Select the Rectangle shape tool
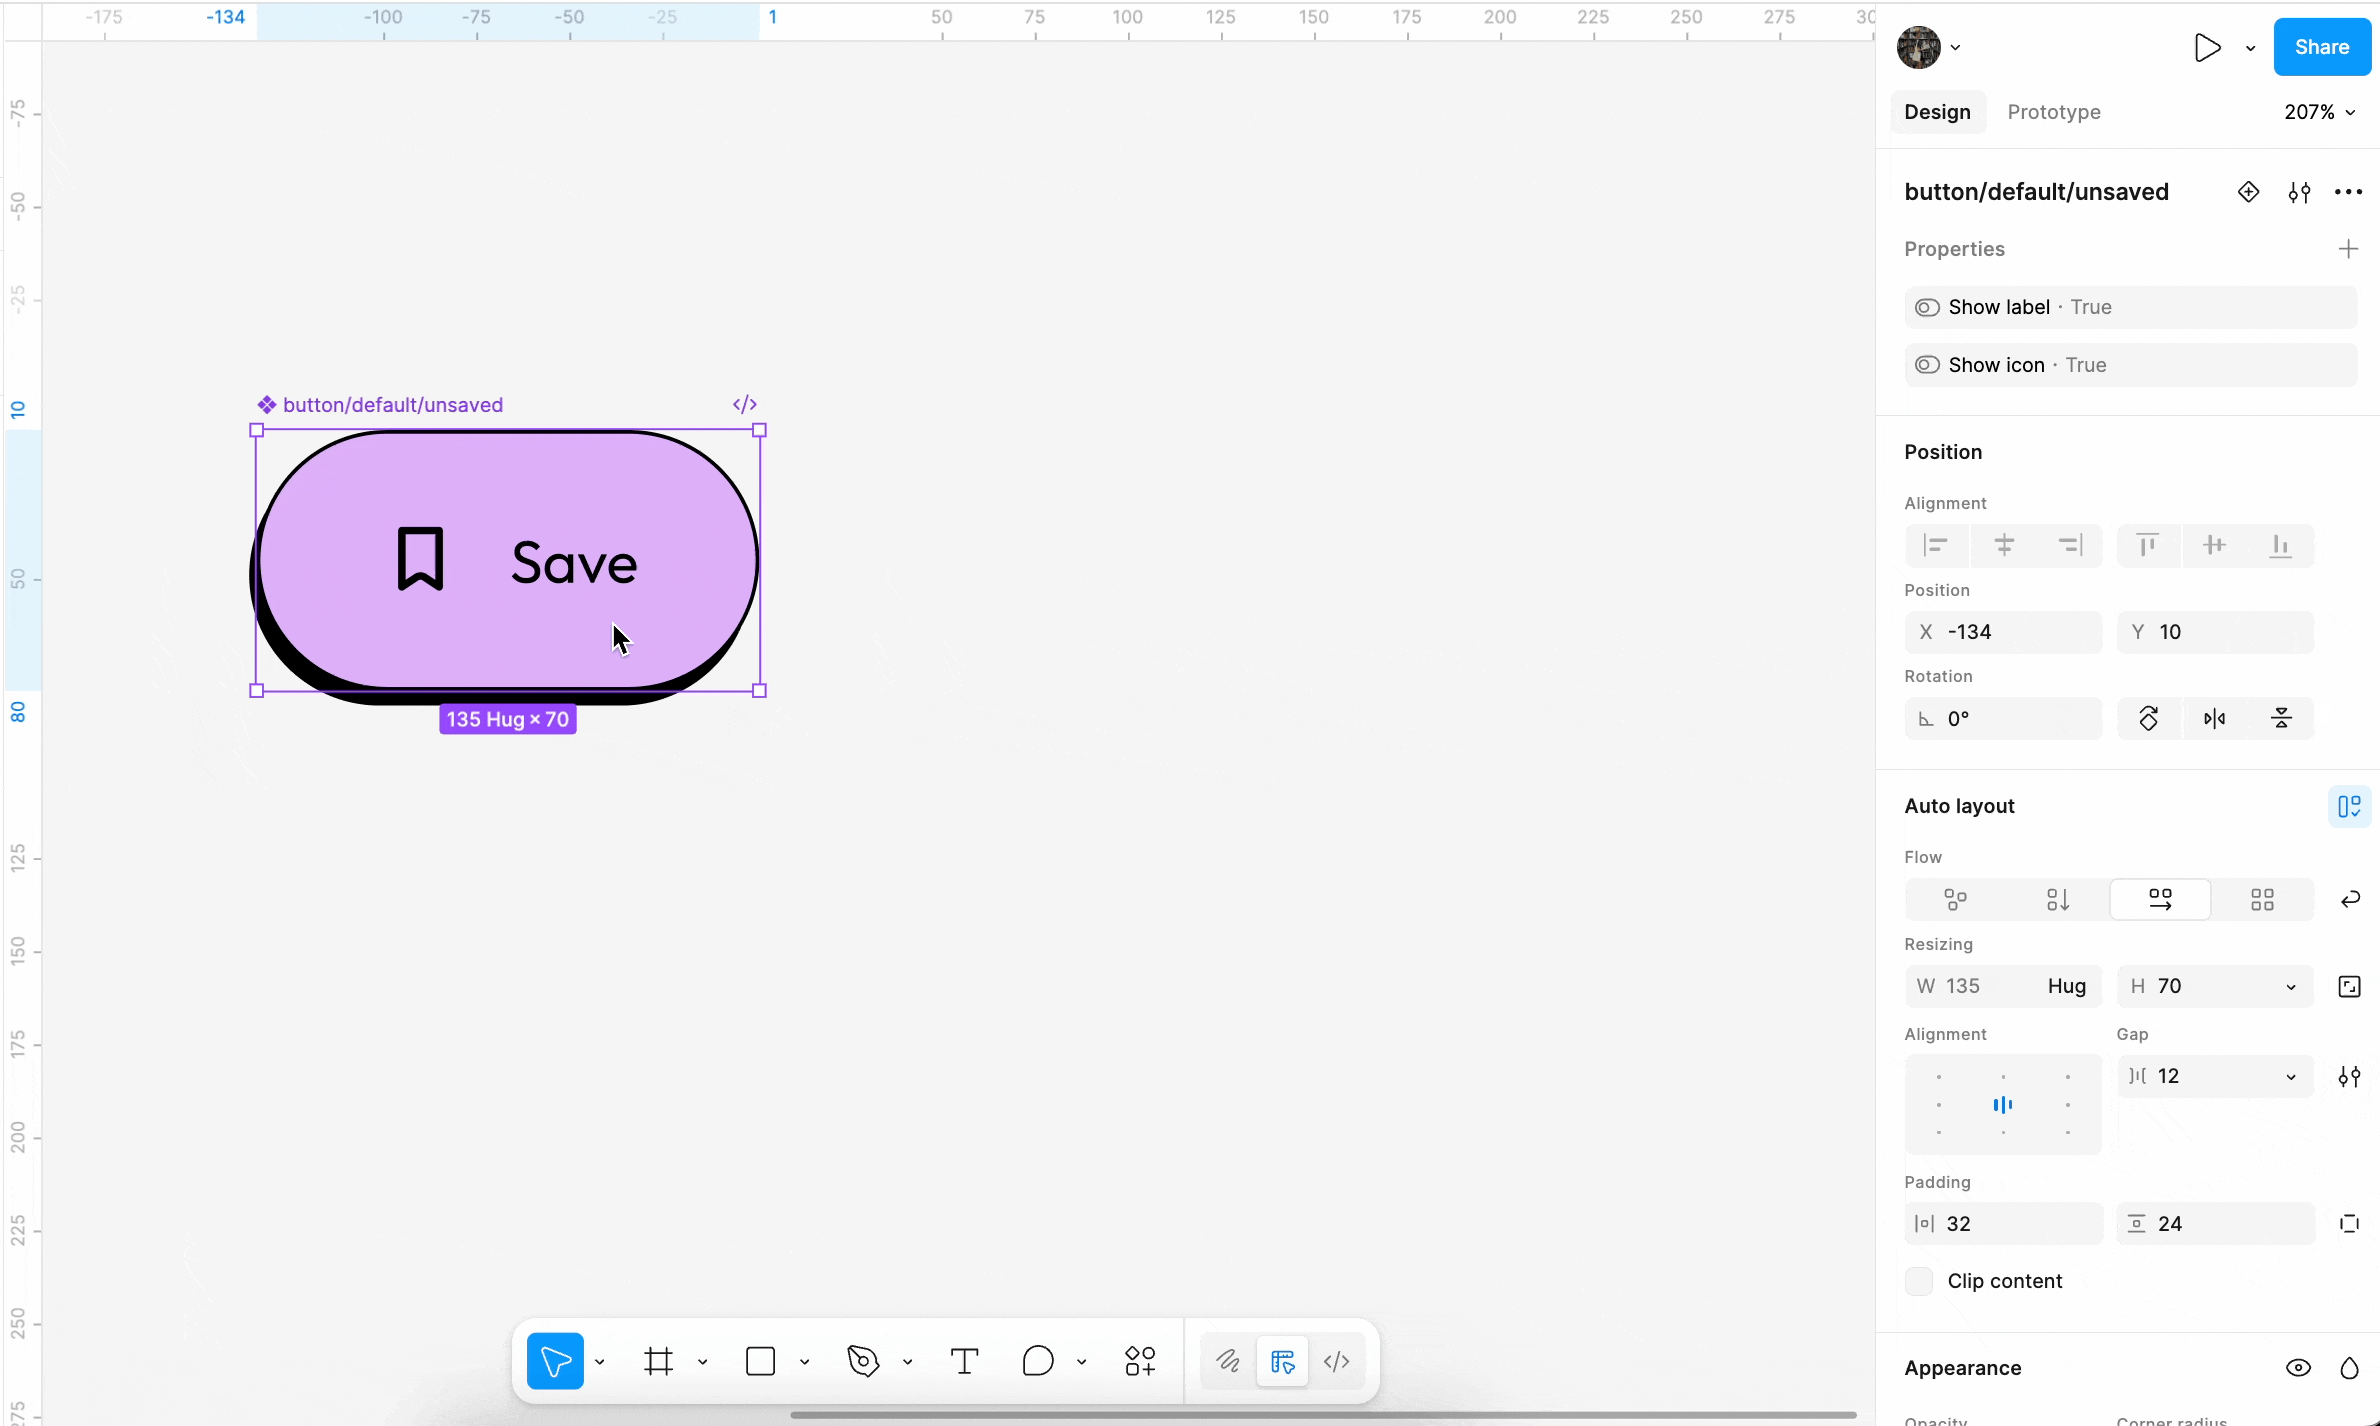The image size is (2380, 1426). pos(760,1361)
